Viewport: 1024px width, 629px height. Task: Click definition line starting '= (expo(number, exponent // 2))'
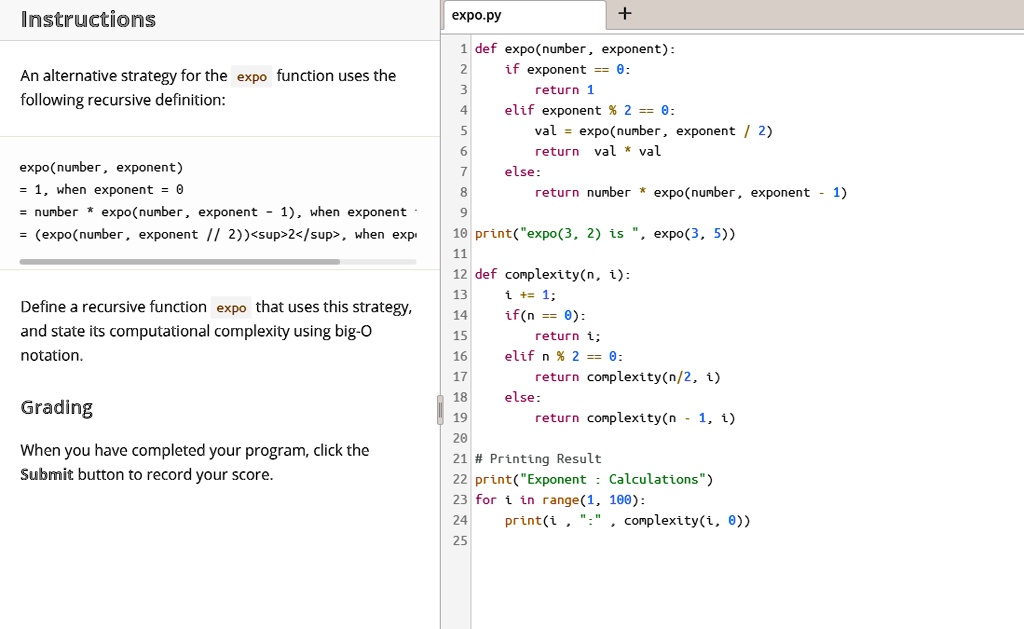click(x=217, y=234)
